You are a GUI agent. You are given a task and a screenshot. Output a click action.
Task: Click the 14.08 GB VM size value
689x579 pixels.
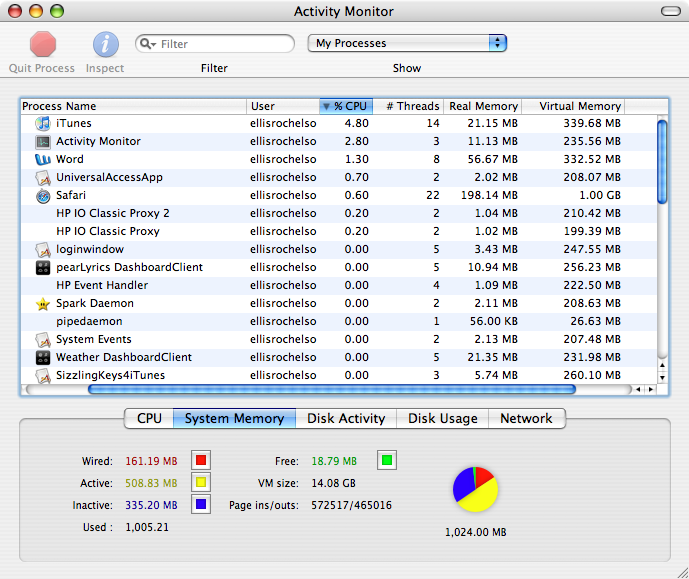[x=334, y=483]
